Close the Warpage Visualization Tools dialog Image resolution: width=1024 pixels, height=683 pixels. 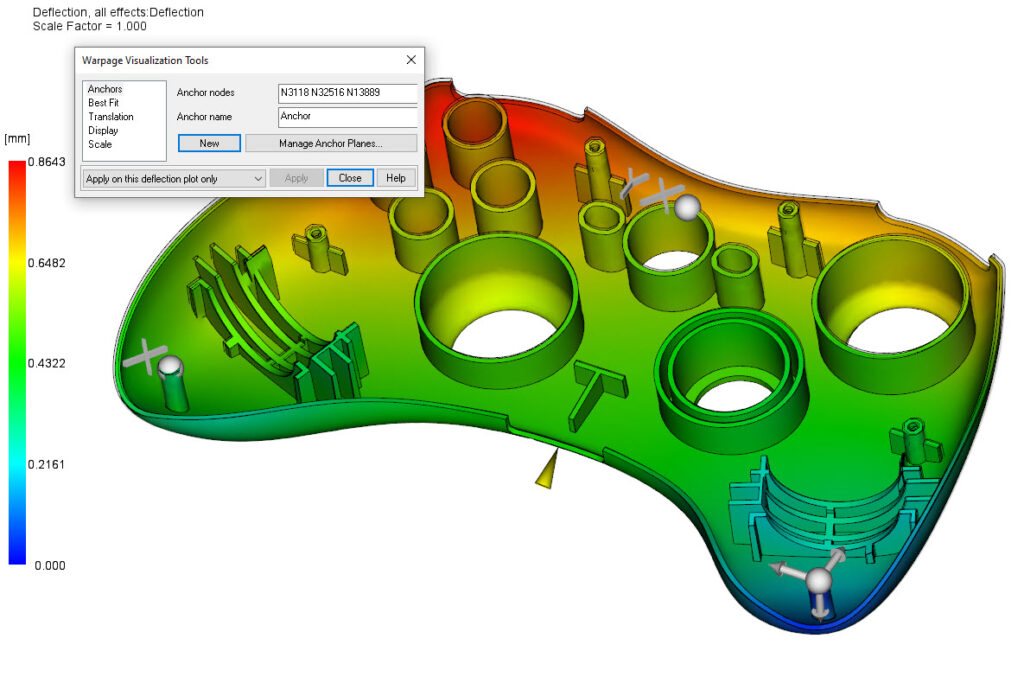pos(411,59)
